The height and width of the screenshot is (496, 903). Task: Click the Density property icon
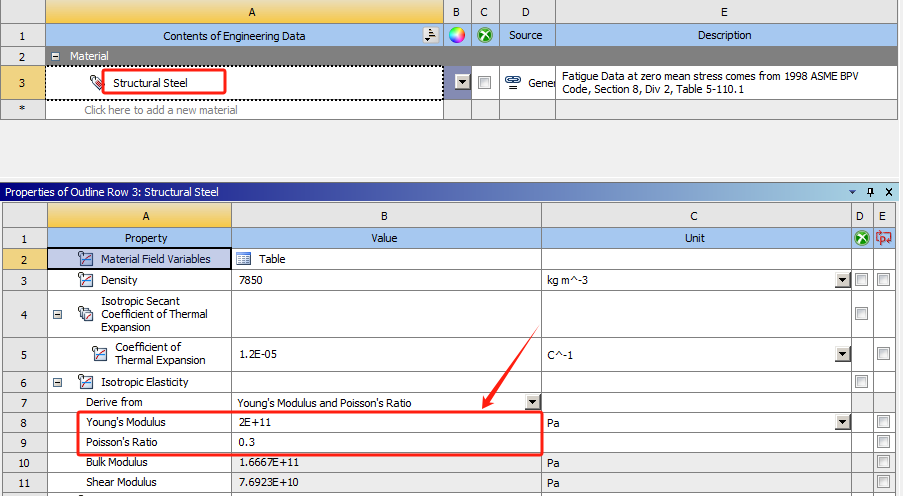85,279
